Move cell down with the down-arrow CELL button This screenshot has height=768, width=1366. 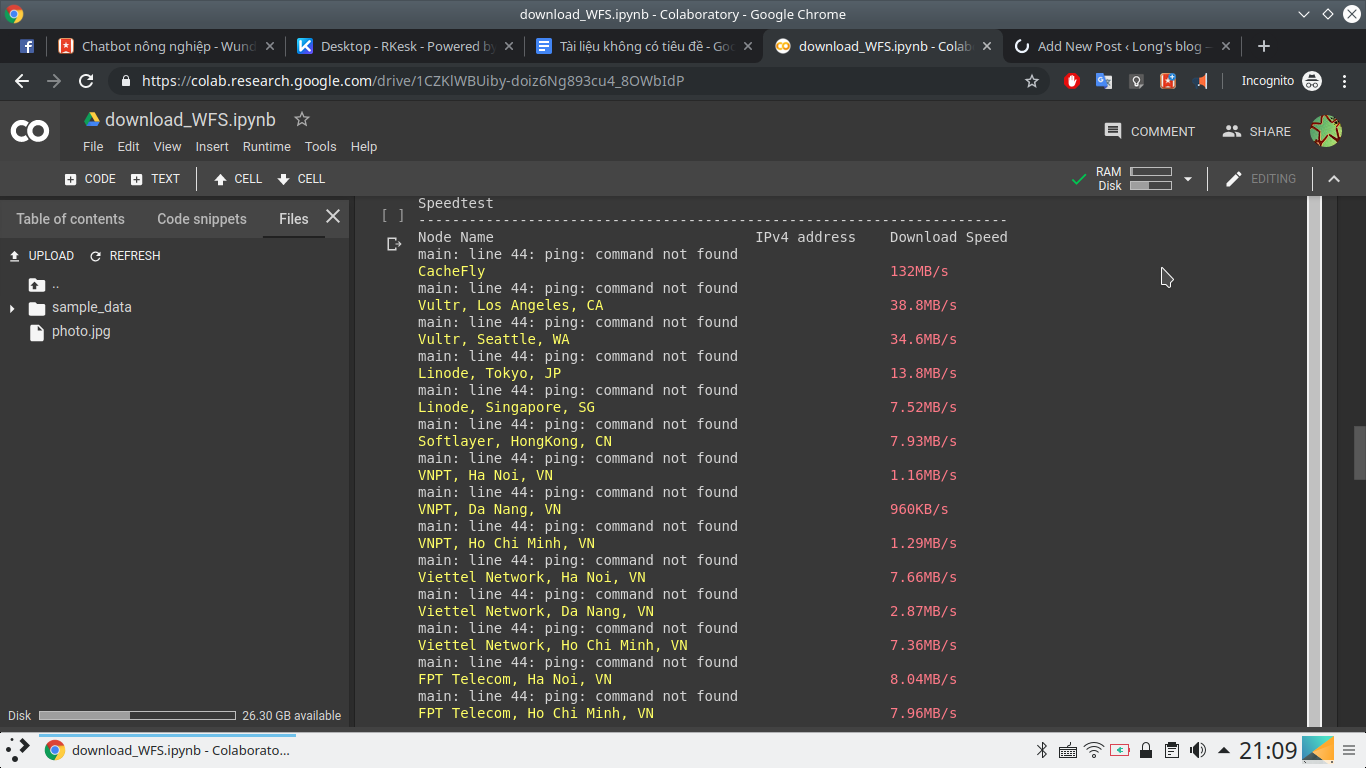pos(301,179)
